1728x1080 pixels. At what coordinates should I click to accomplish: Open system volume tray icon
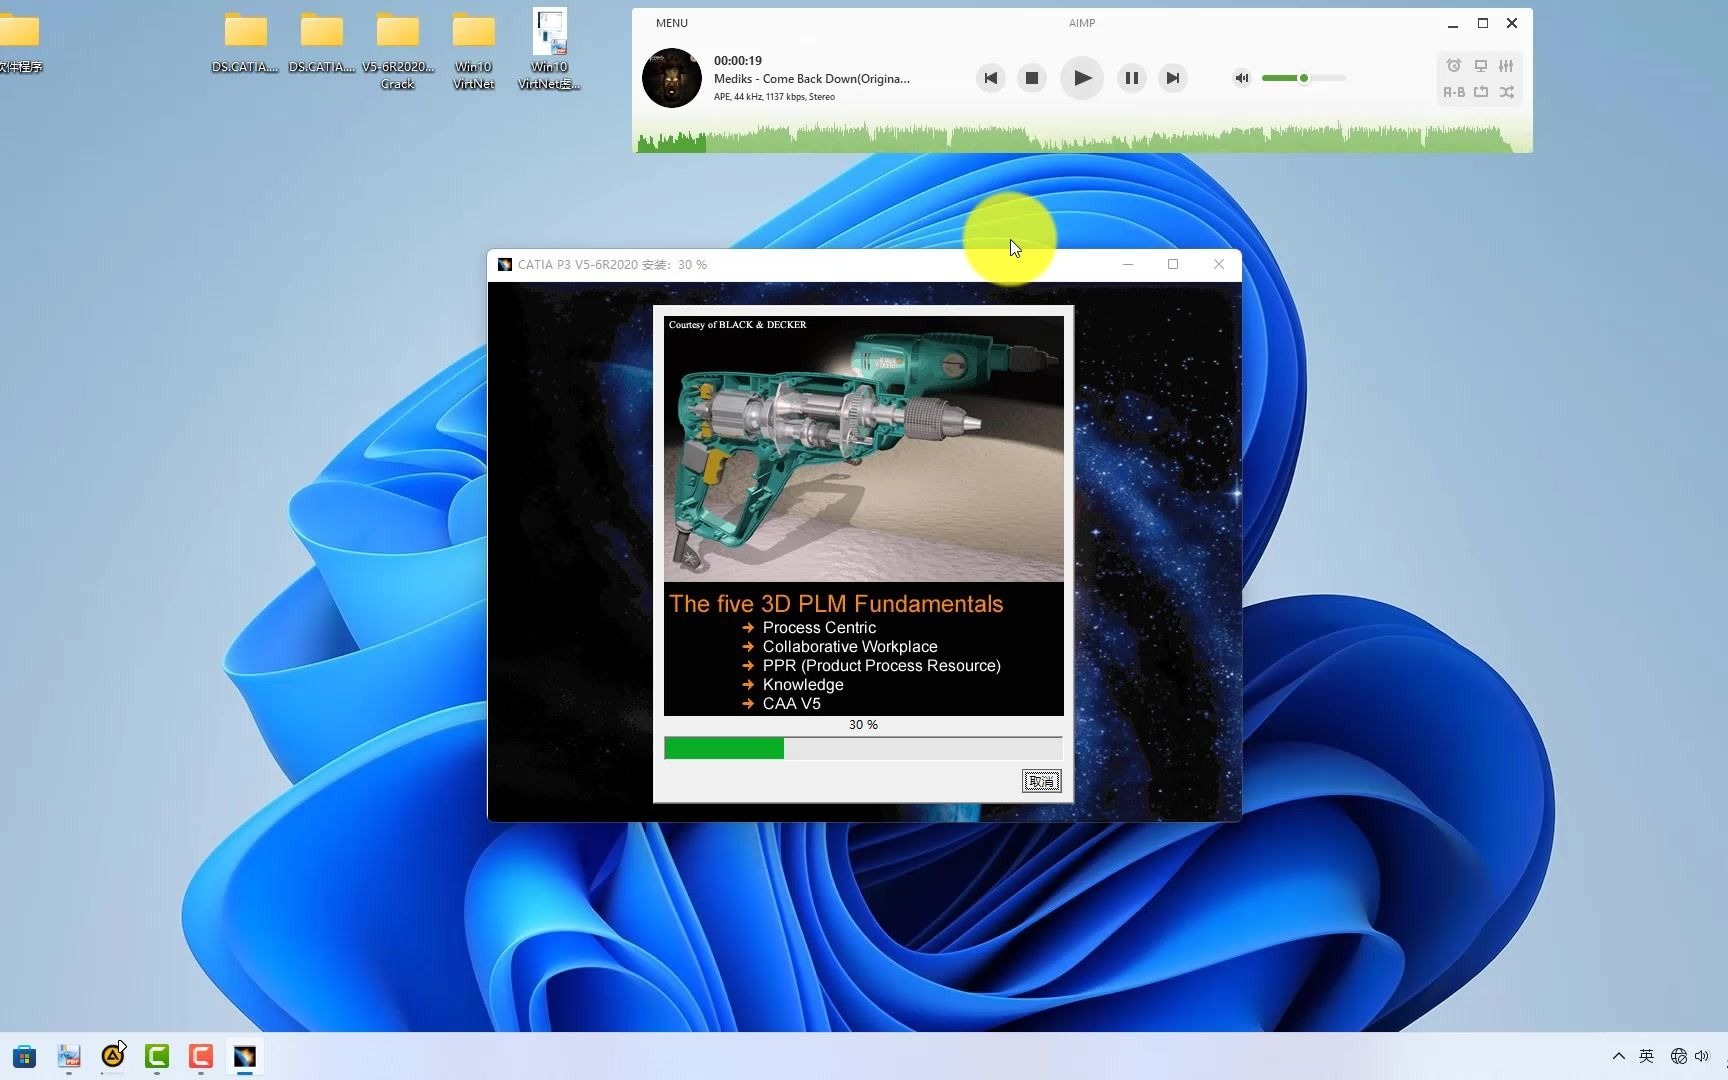[1702, 1056]
